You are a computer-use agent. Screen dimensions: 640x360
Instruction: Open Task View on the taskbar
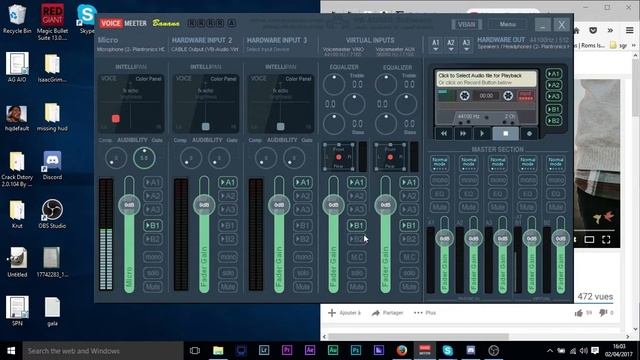[195, 351]
